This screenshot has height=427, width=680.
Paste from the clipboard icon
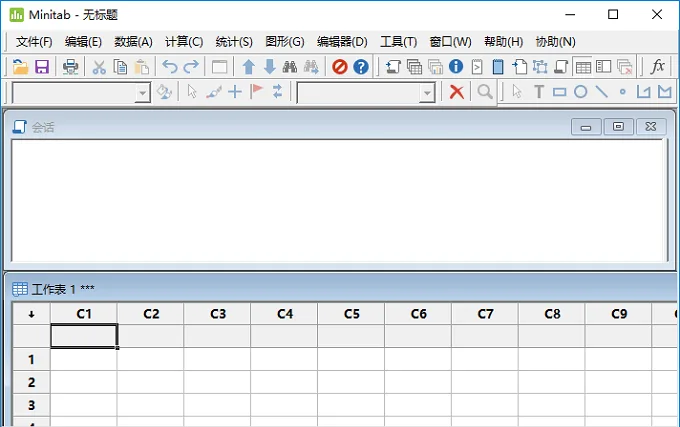[x=141, y=67]
